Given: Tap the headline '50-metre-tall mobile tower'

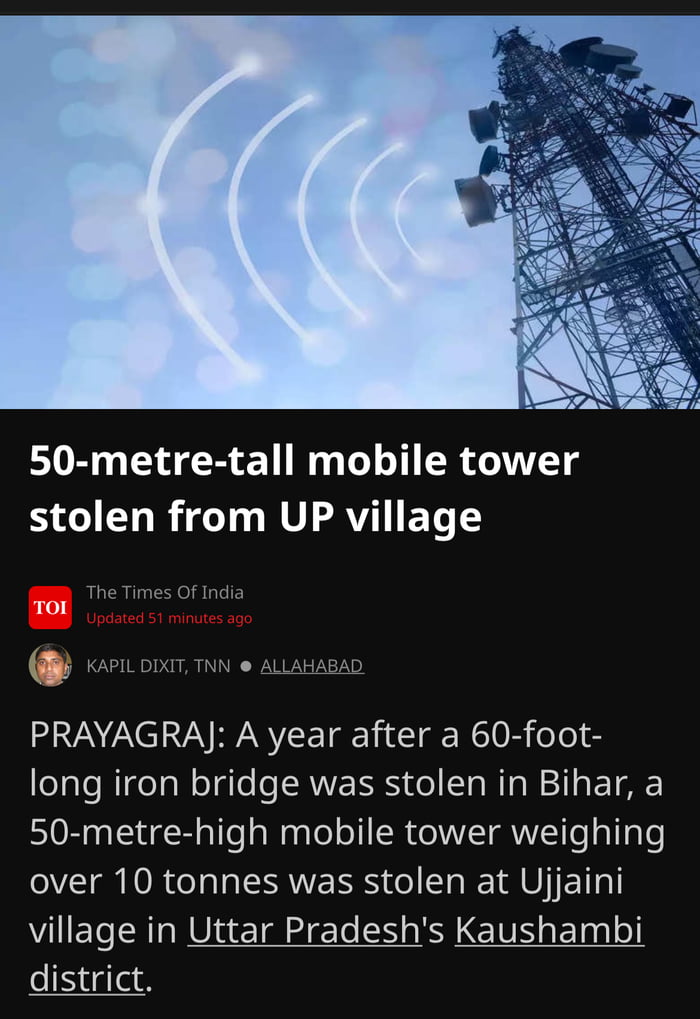Looking at the screenshot, I should (x=304, y=461).
